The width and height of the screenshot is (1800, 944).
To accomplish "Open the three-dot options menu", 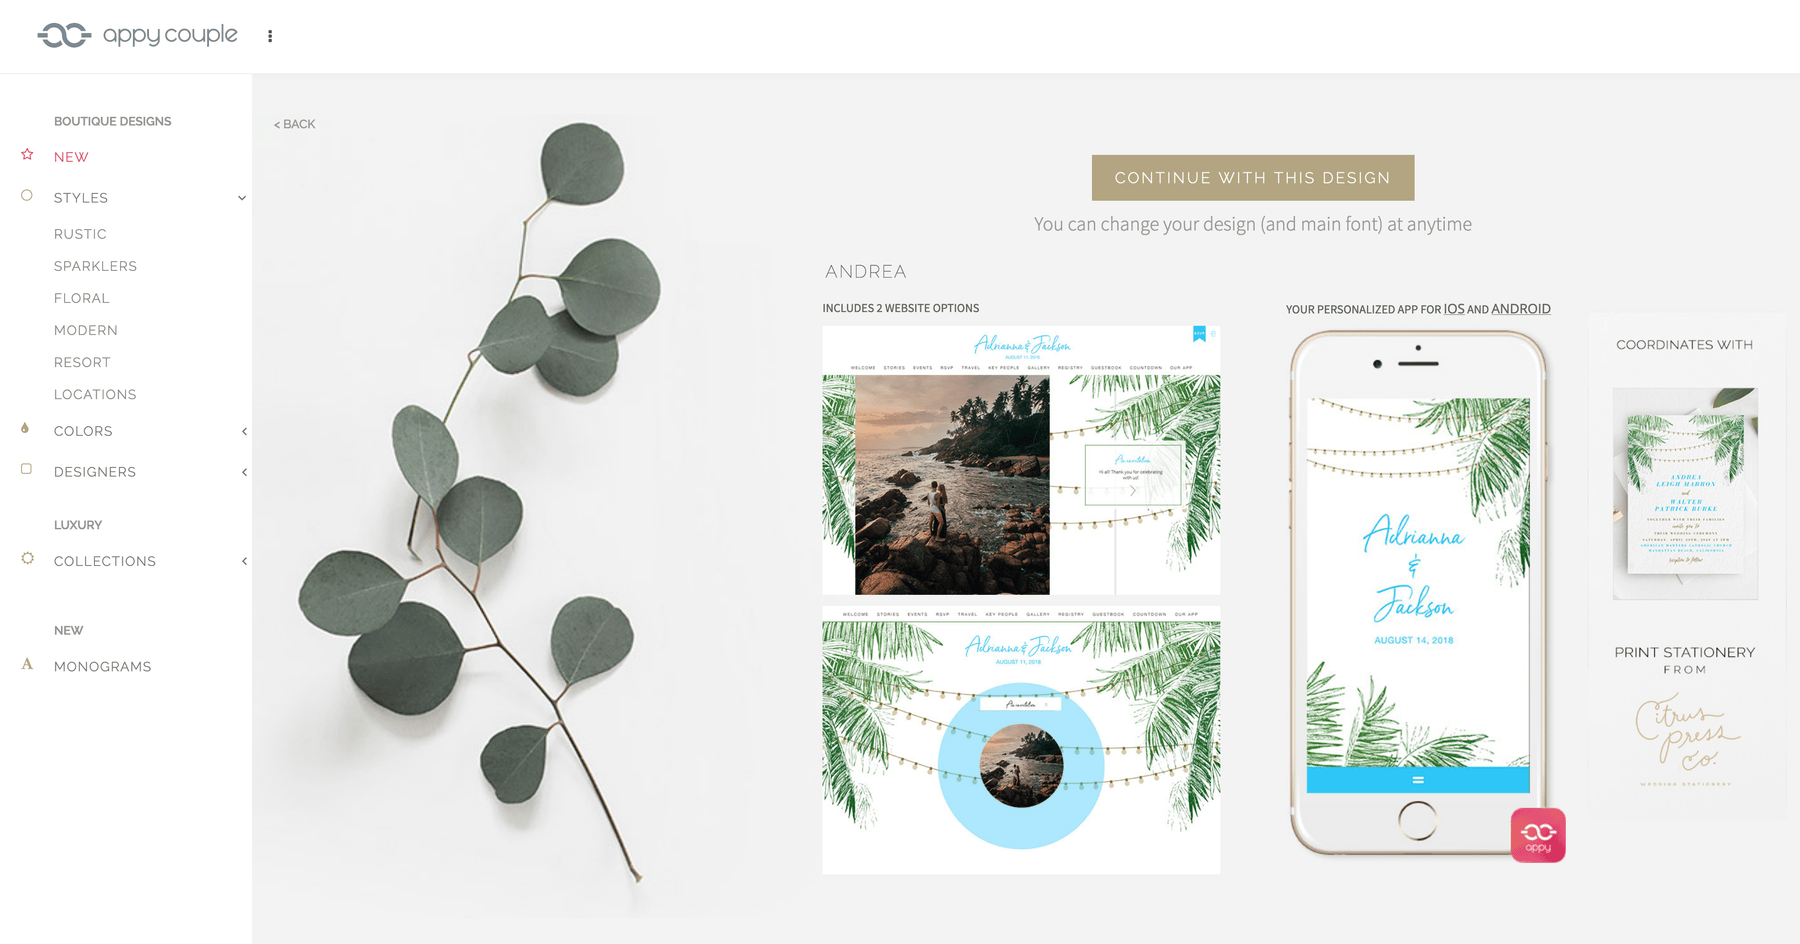I will point(270,36).
